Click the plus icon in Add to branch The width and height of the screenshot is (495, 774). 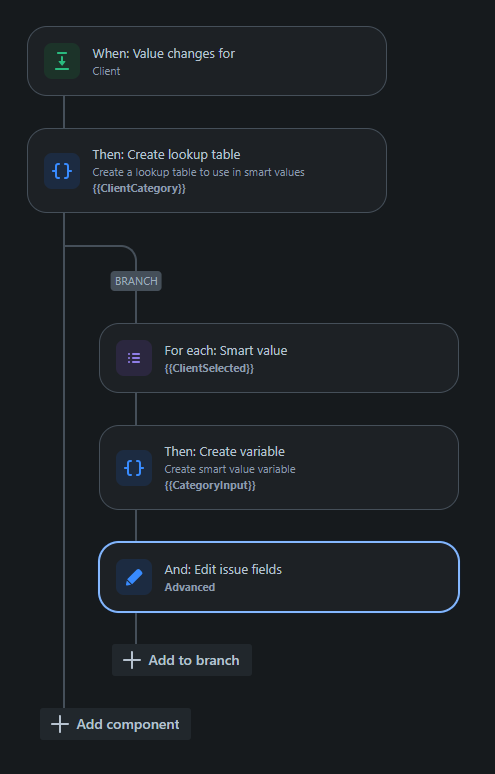132,660
